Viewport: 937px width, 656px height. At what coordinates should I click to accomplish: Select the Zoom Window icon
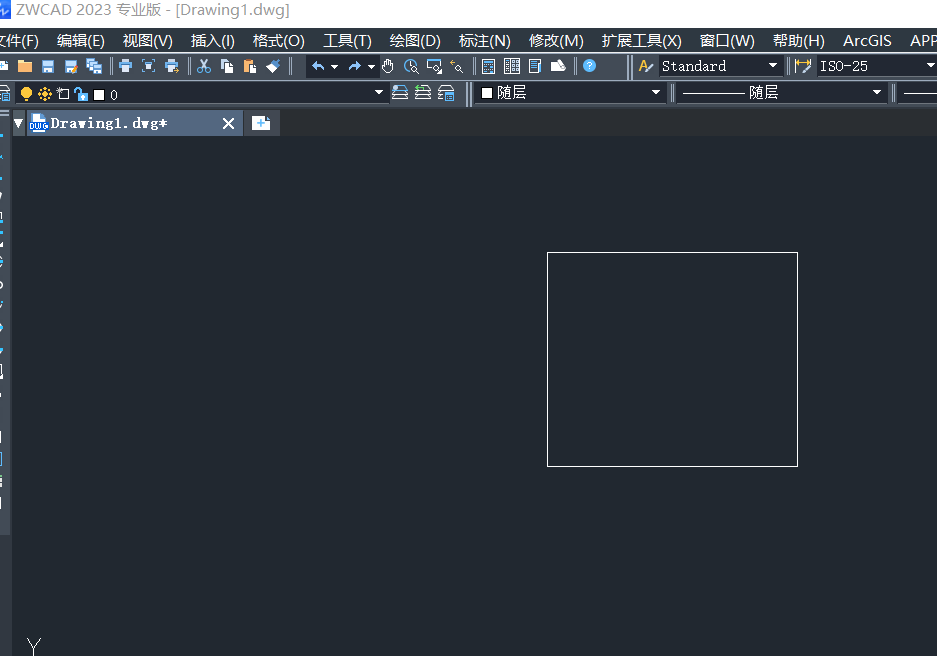point(434,66)
